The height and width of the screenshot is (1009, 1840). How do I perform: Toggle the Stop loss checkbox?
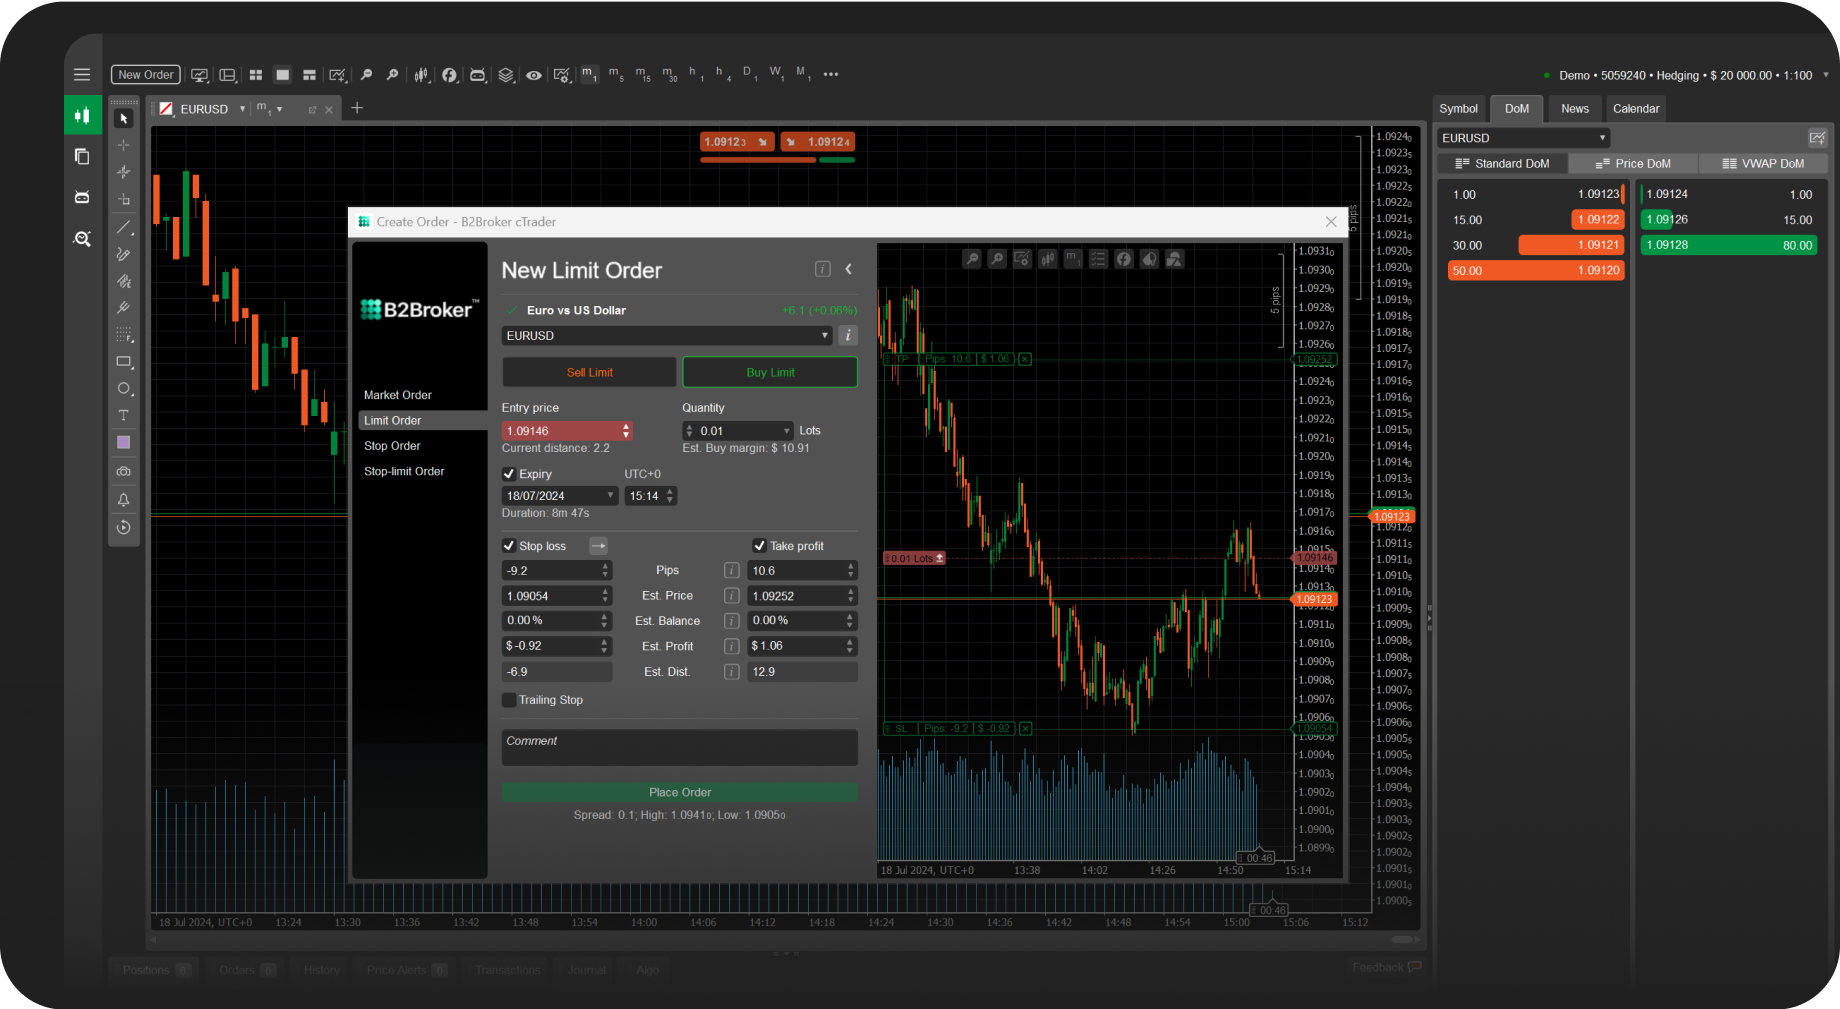pos(509,546)
